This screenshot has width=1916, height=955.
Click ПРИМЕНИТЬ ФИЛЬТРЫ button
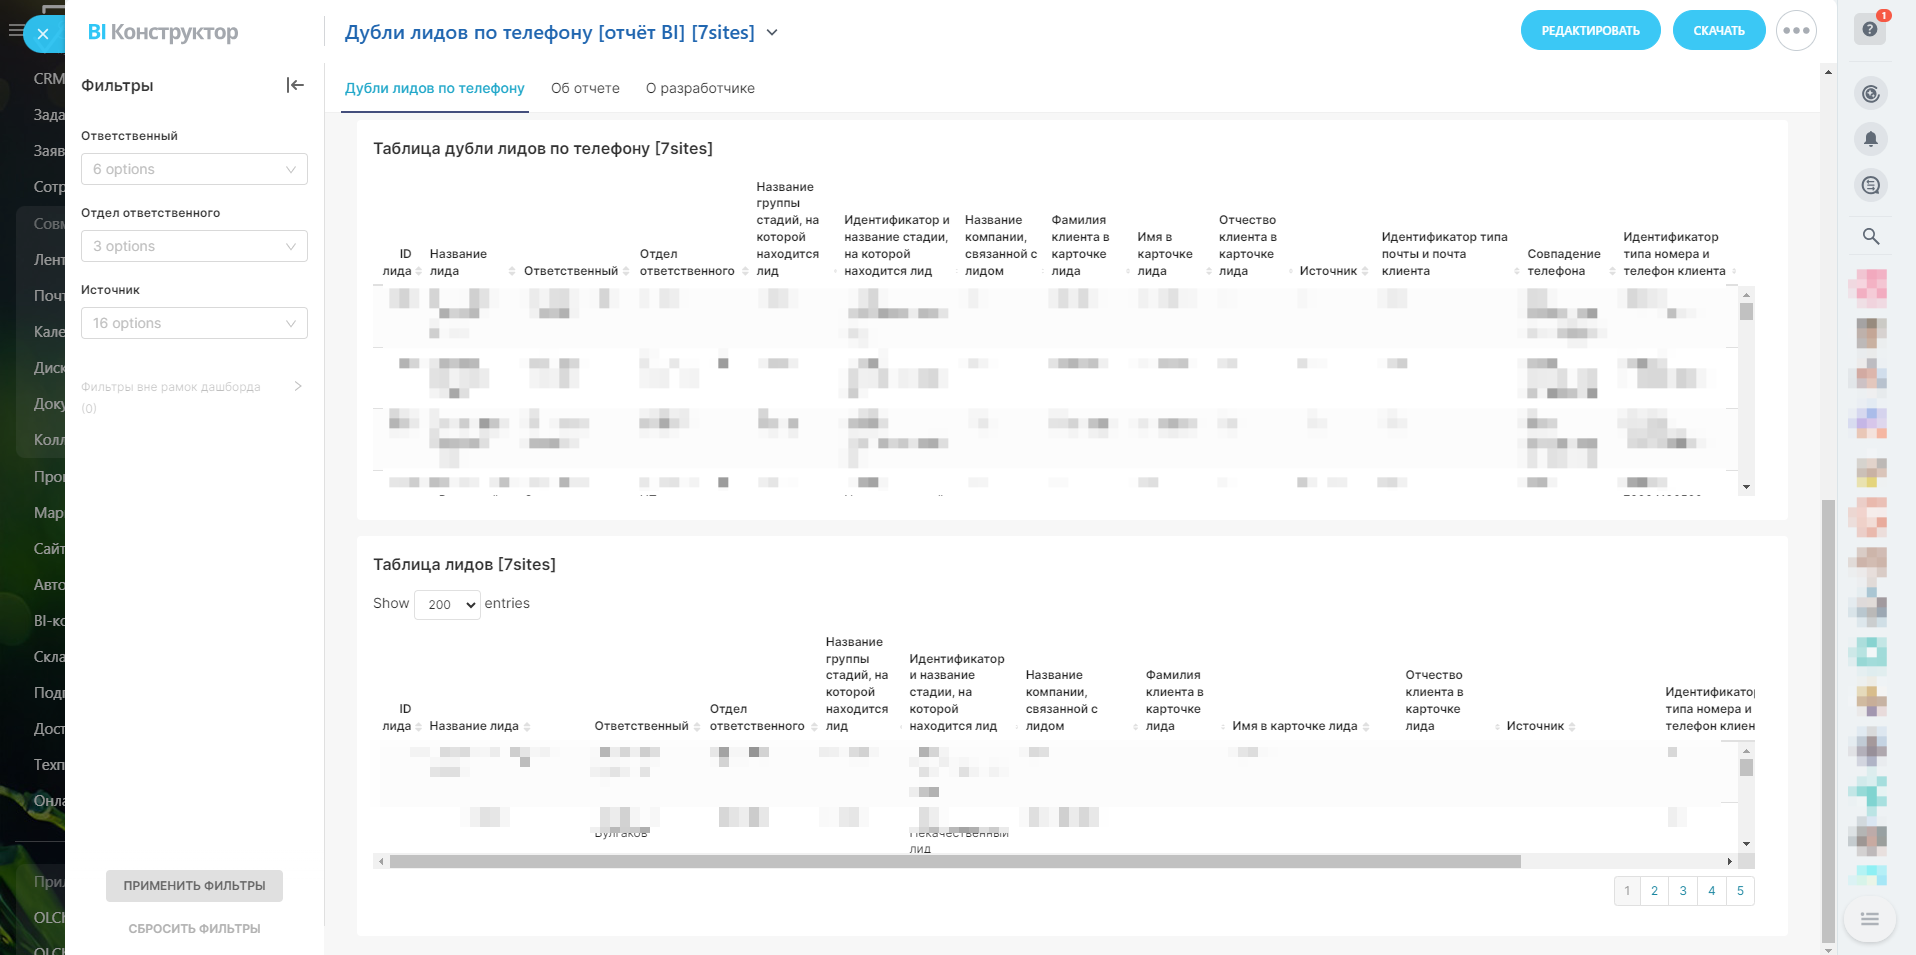click(x=194, y=886)
